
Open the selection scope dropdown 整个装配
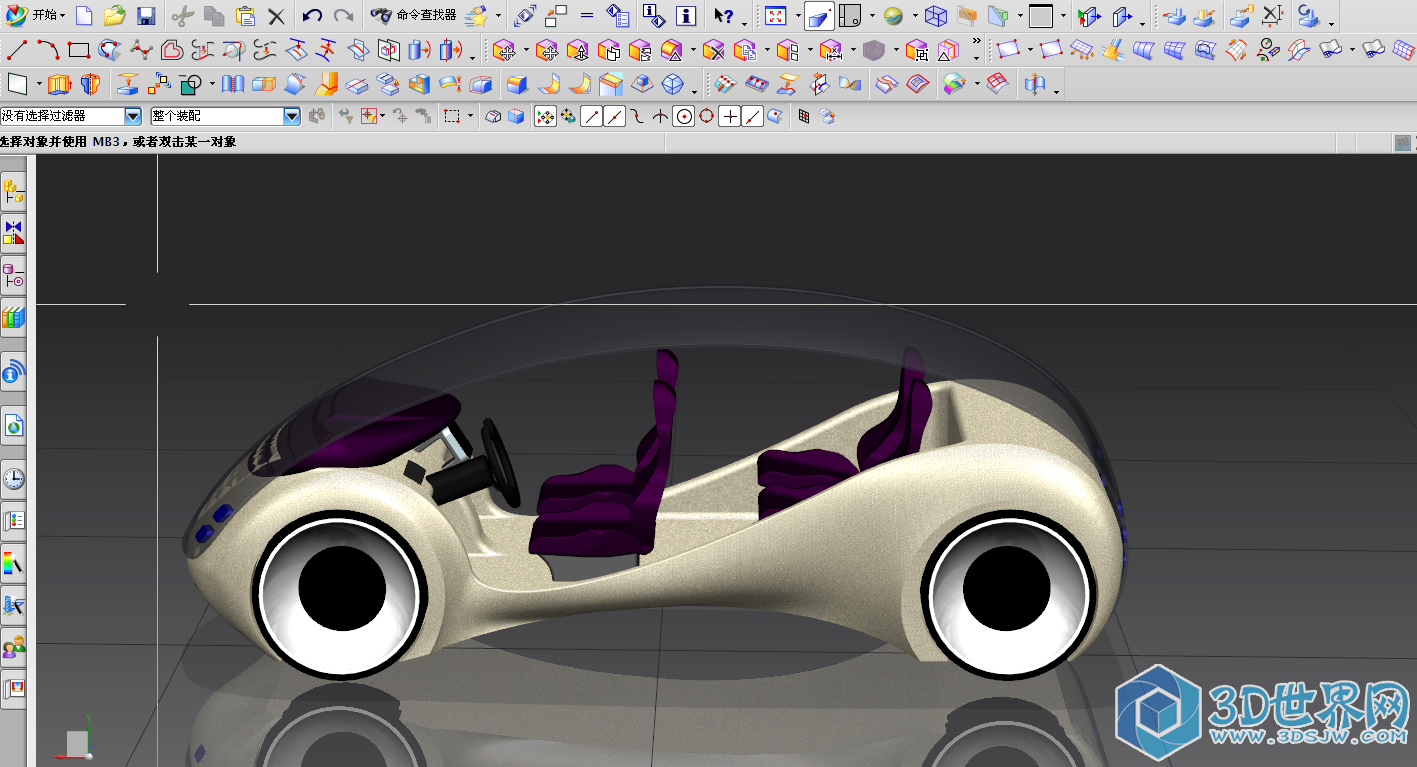[x=225, y=117]
